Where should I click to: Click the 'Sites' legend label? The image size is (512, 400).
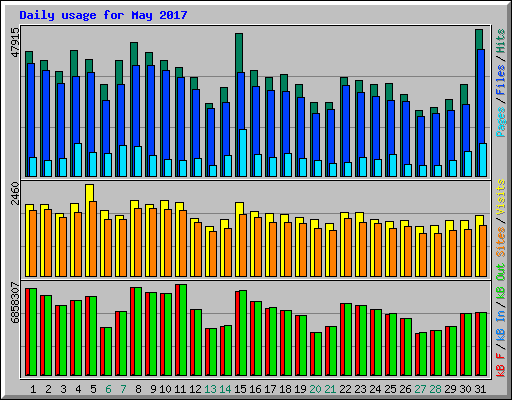tap(501, 242)
